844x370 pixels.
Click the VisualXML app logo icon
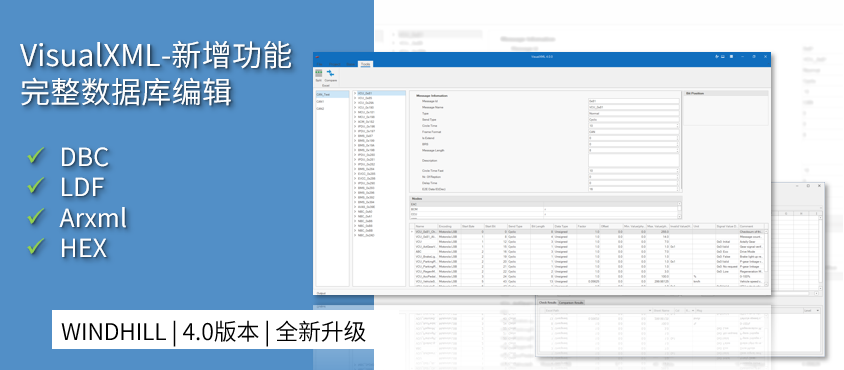pyautogui.click(x=318, y=57)
